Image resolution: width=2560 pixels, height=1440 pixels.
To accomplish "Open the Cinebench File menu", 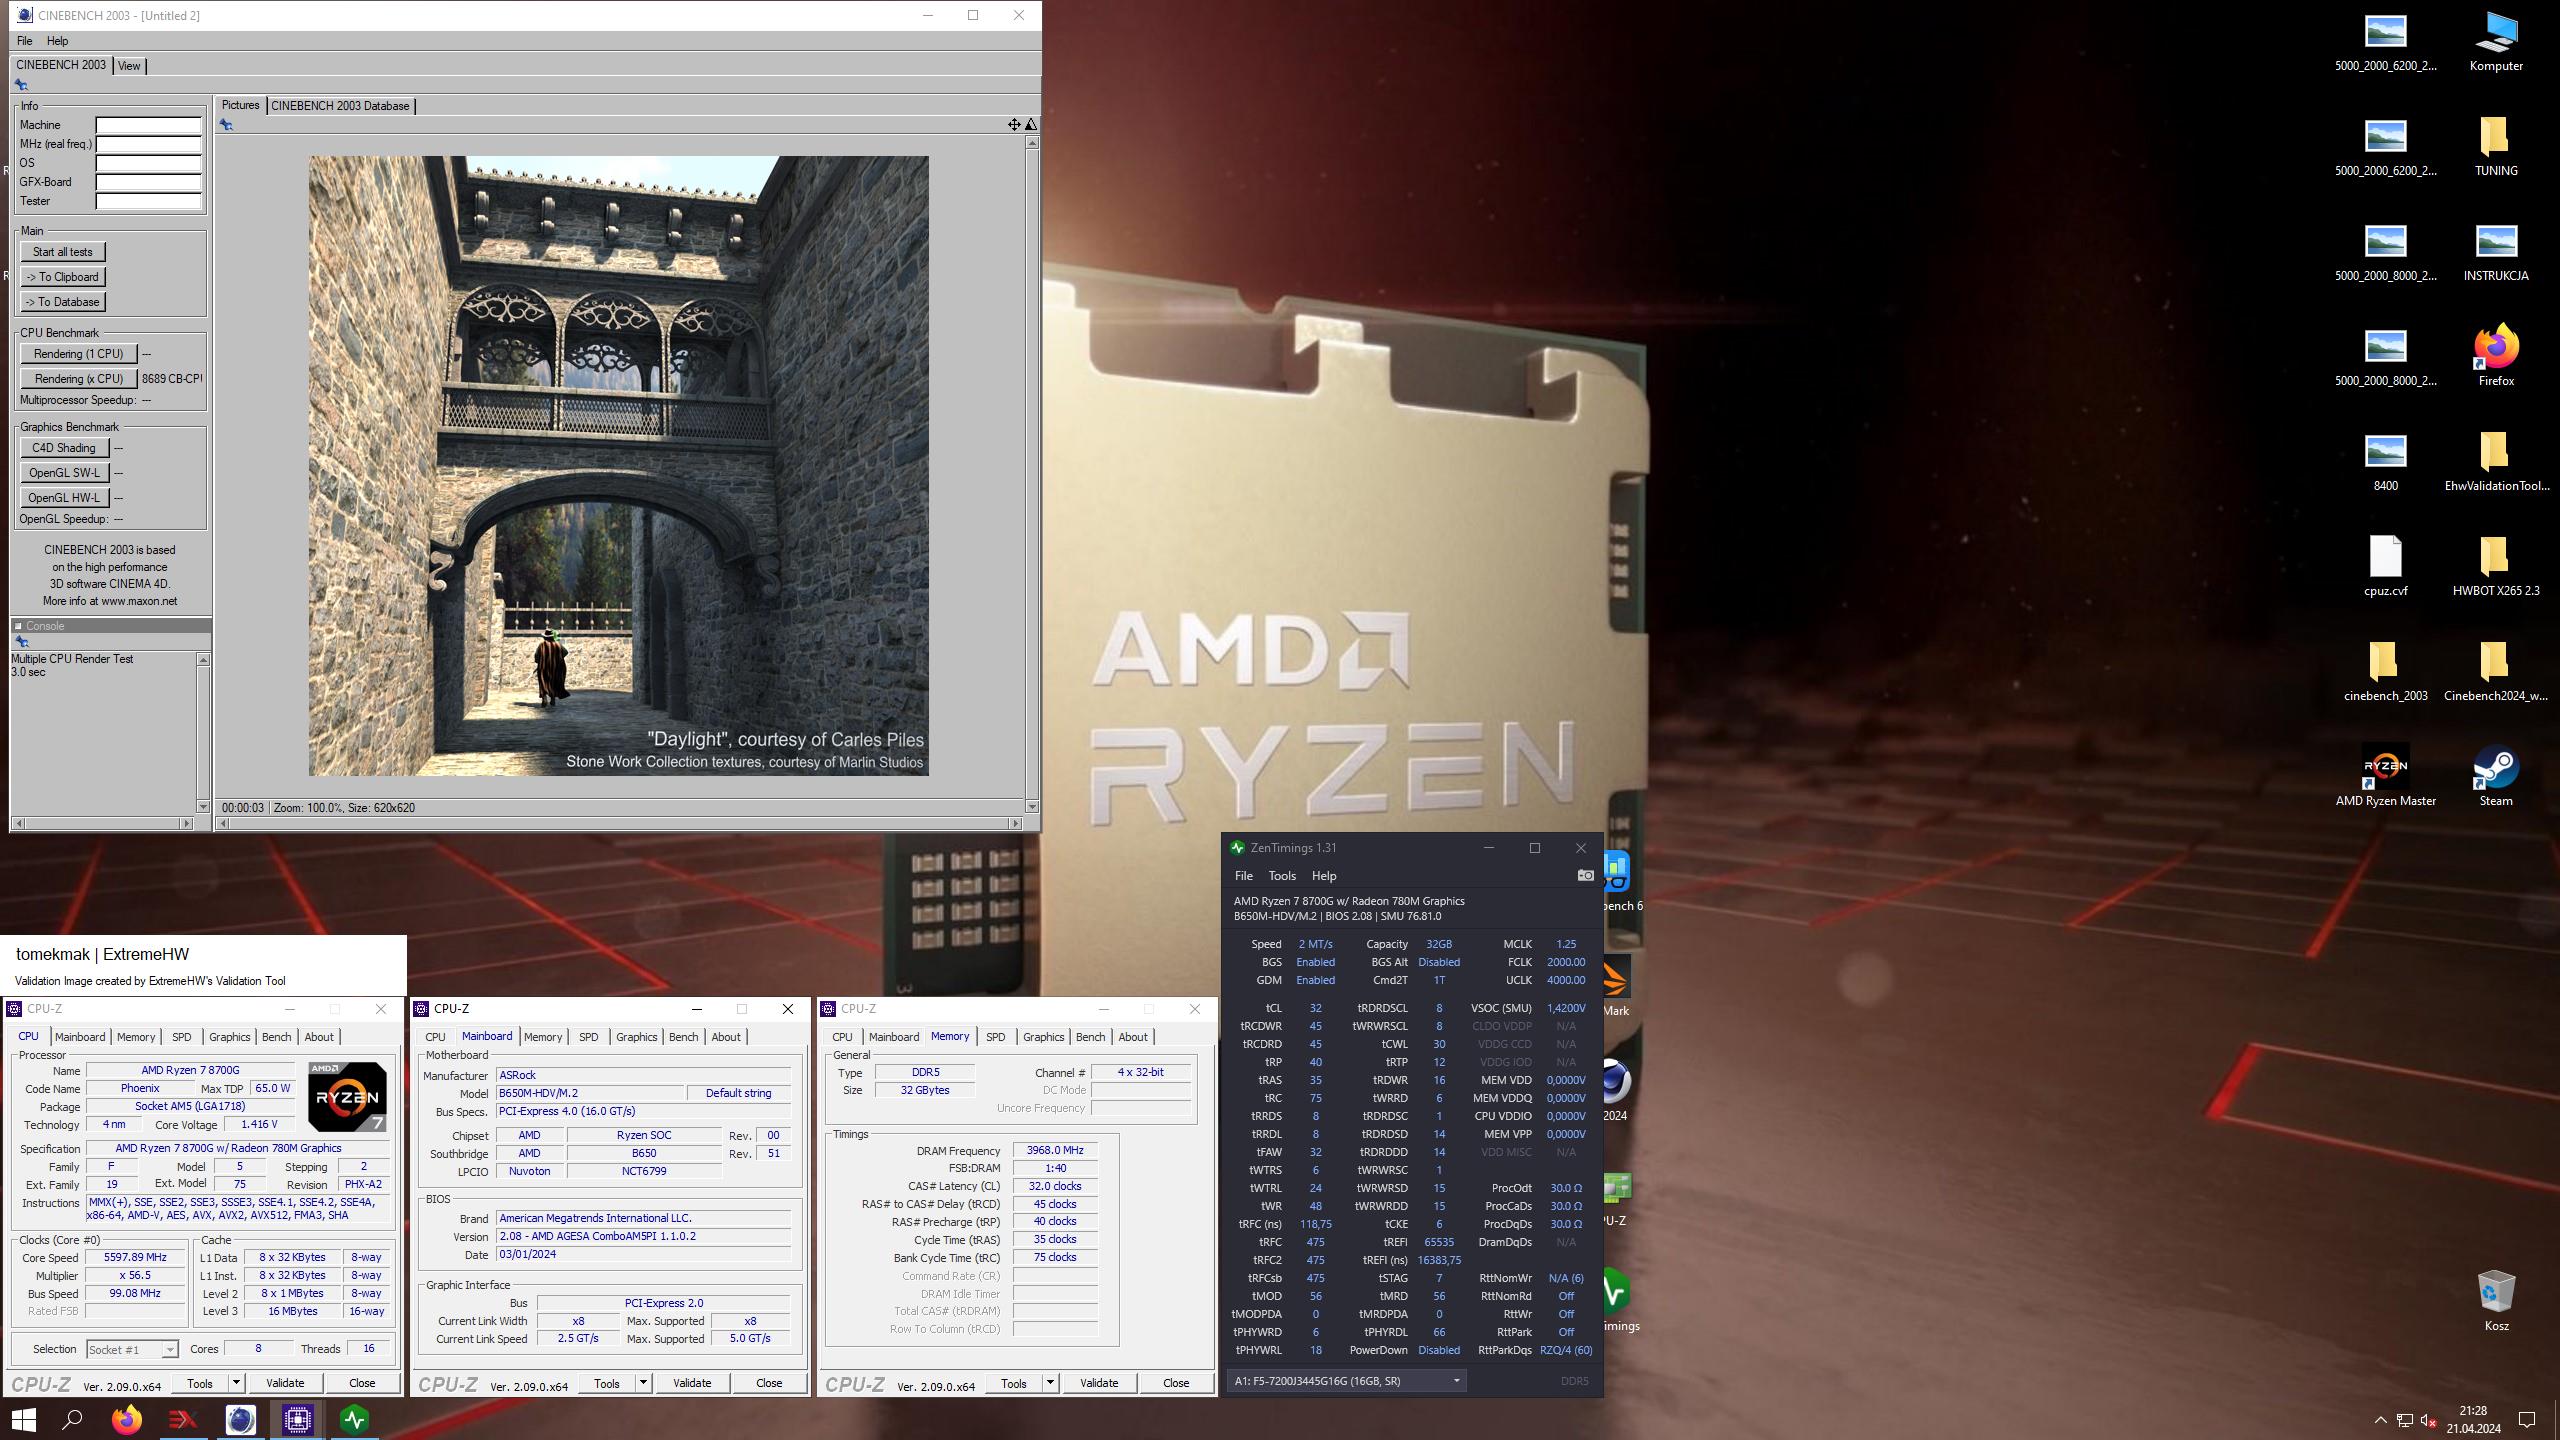I will [25, 41].
